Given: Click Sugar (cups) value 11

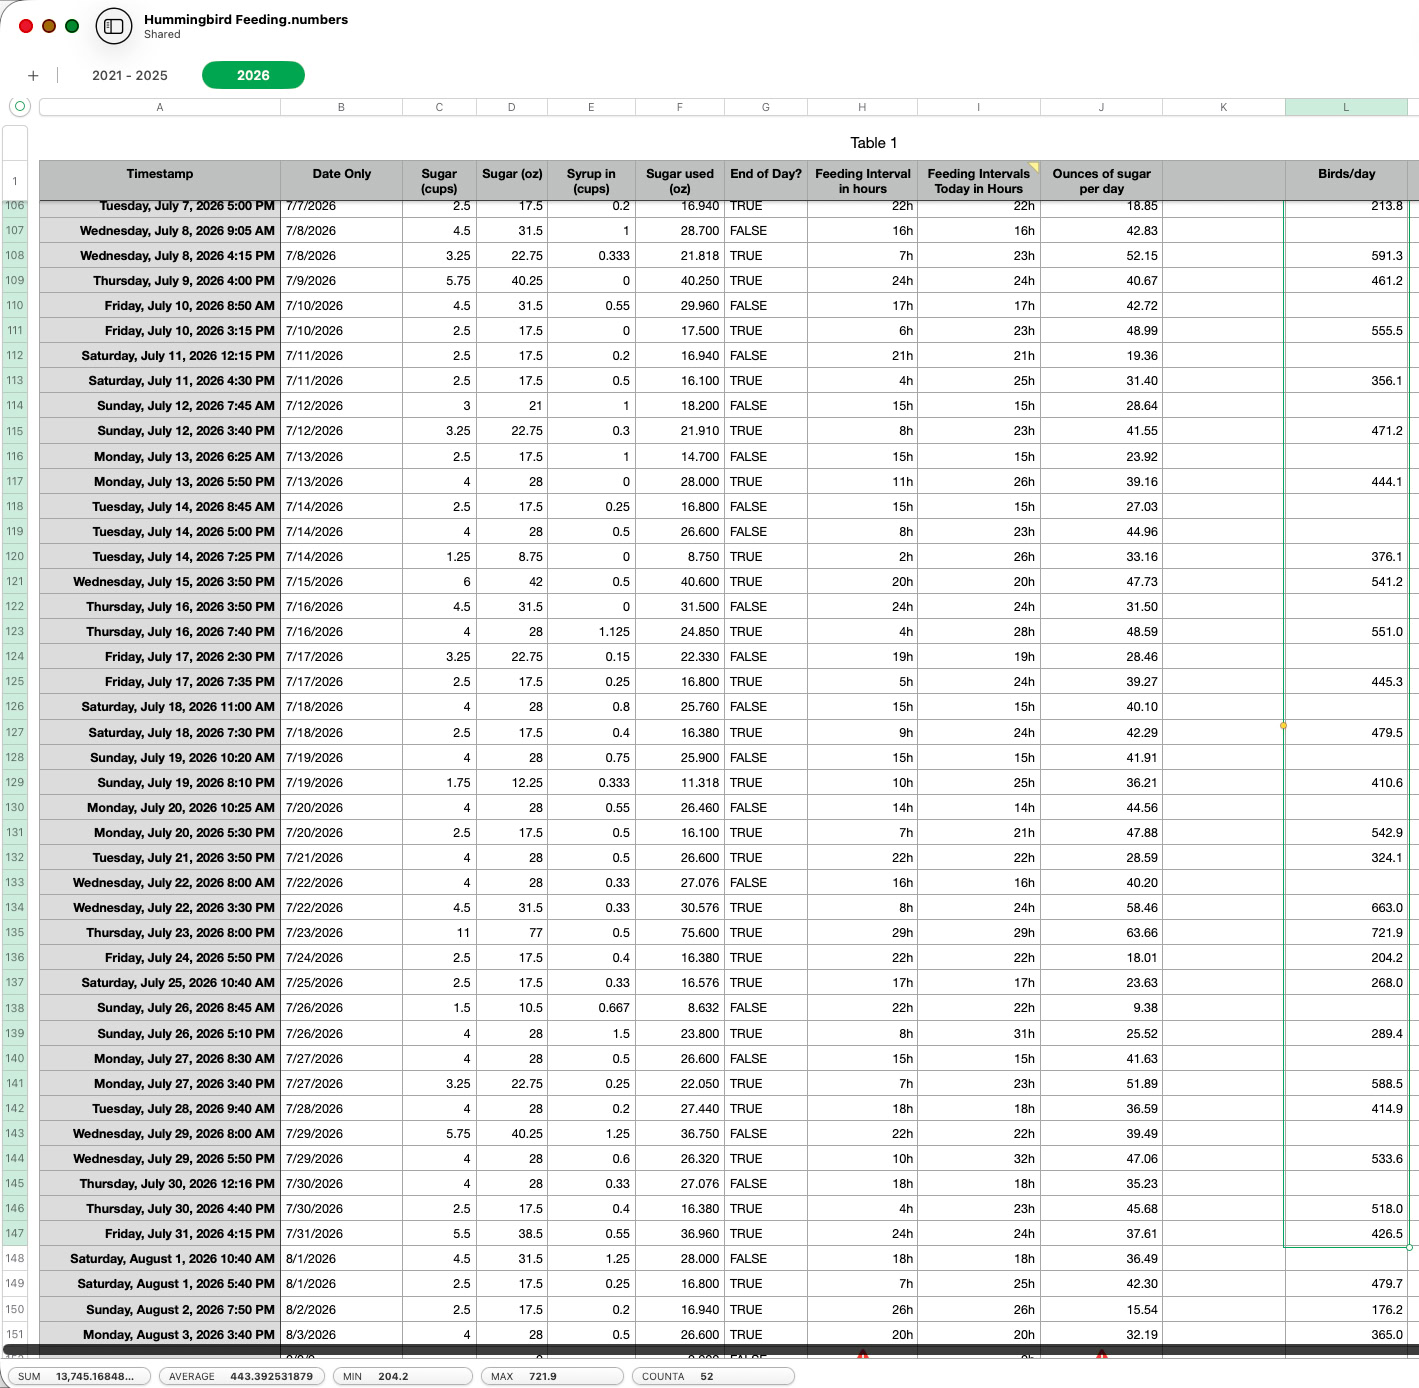Looking at the screenshot, I should click(439, 932).
